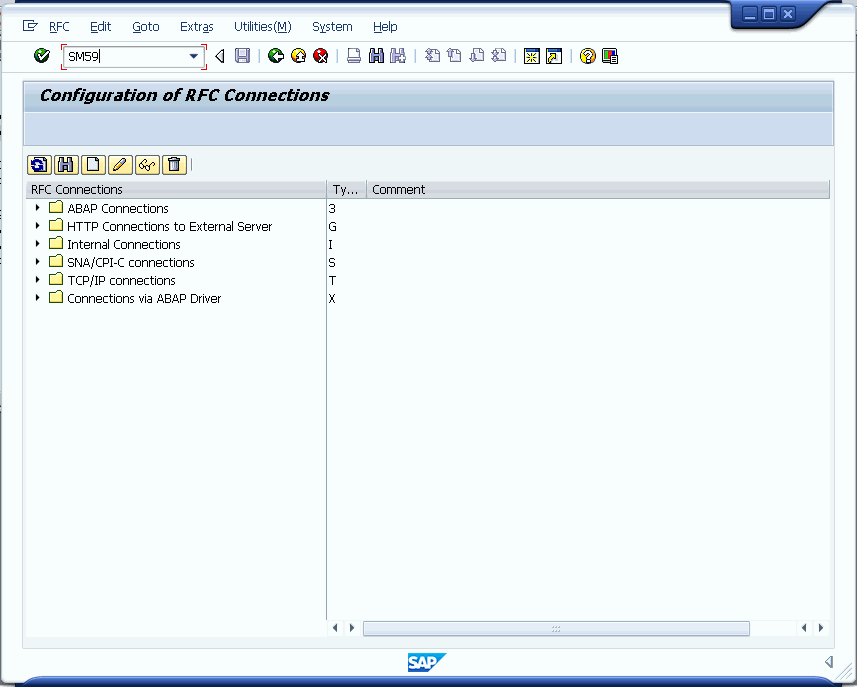The image size is (857, 687).
Task: Click the horizontal scrollbar thumb
Action: (556, 629)
